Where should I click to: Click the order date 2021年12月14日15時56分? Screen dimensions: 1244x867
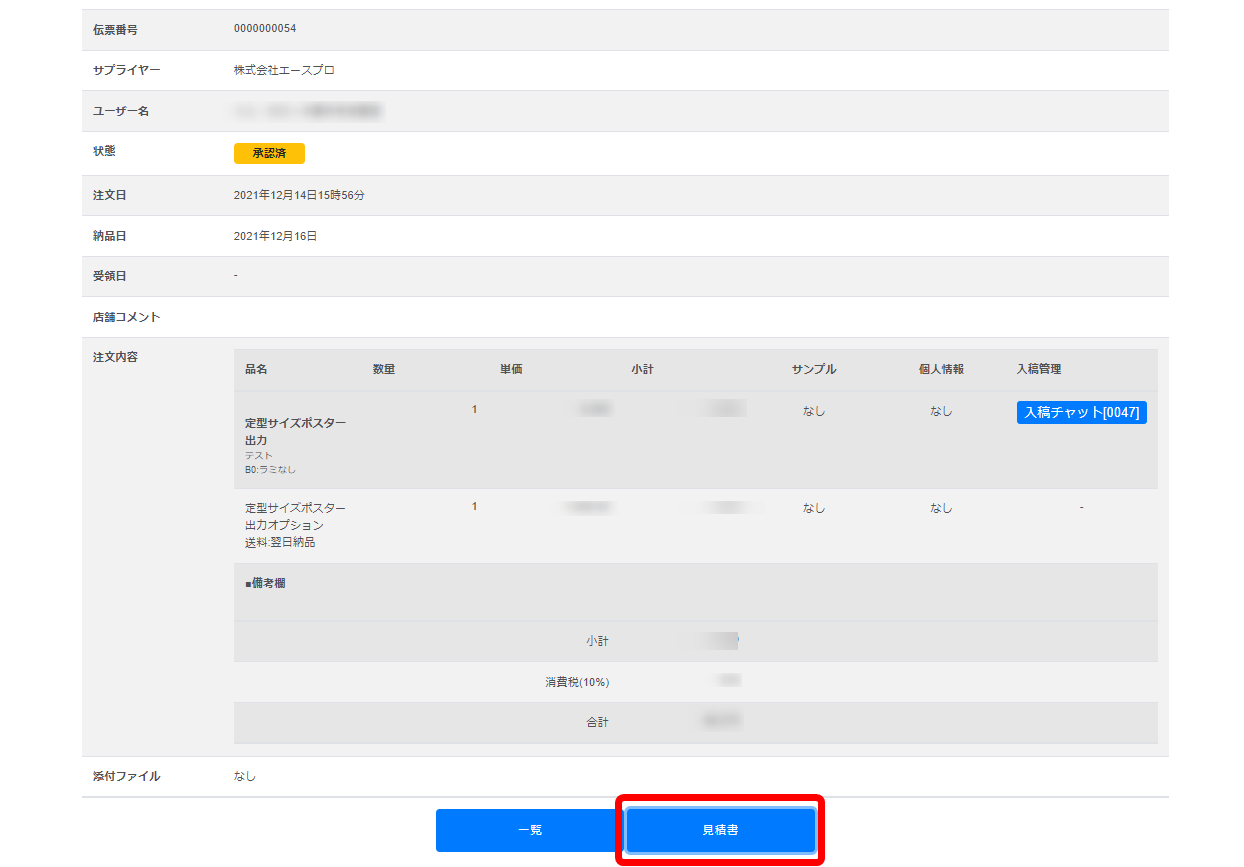pyautogui.click(x=299, y=196)
